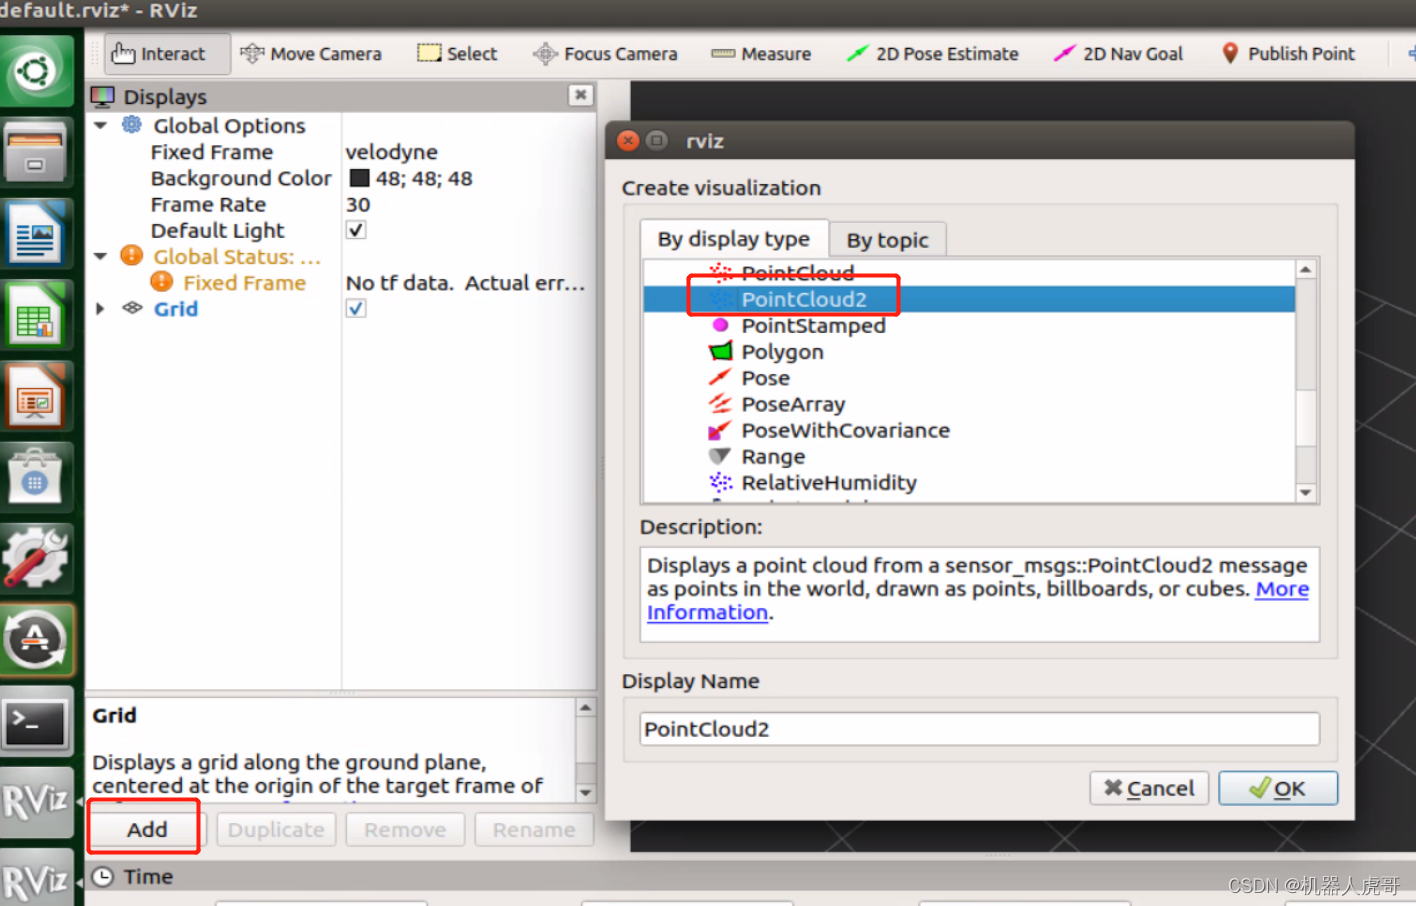Select the Fixed Frame warning status row
This screenshot has width=1416, height=906.
[x=340, y=283]
